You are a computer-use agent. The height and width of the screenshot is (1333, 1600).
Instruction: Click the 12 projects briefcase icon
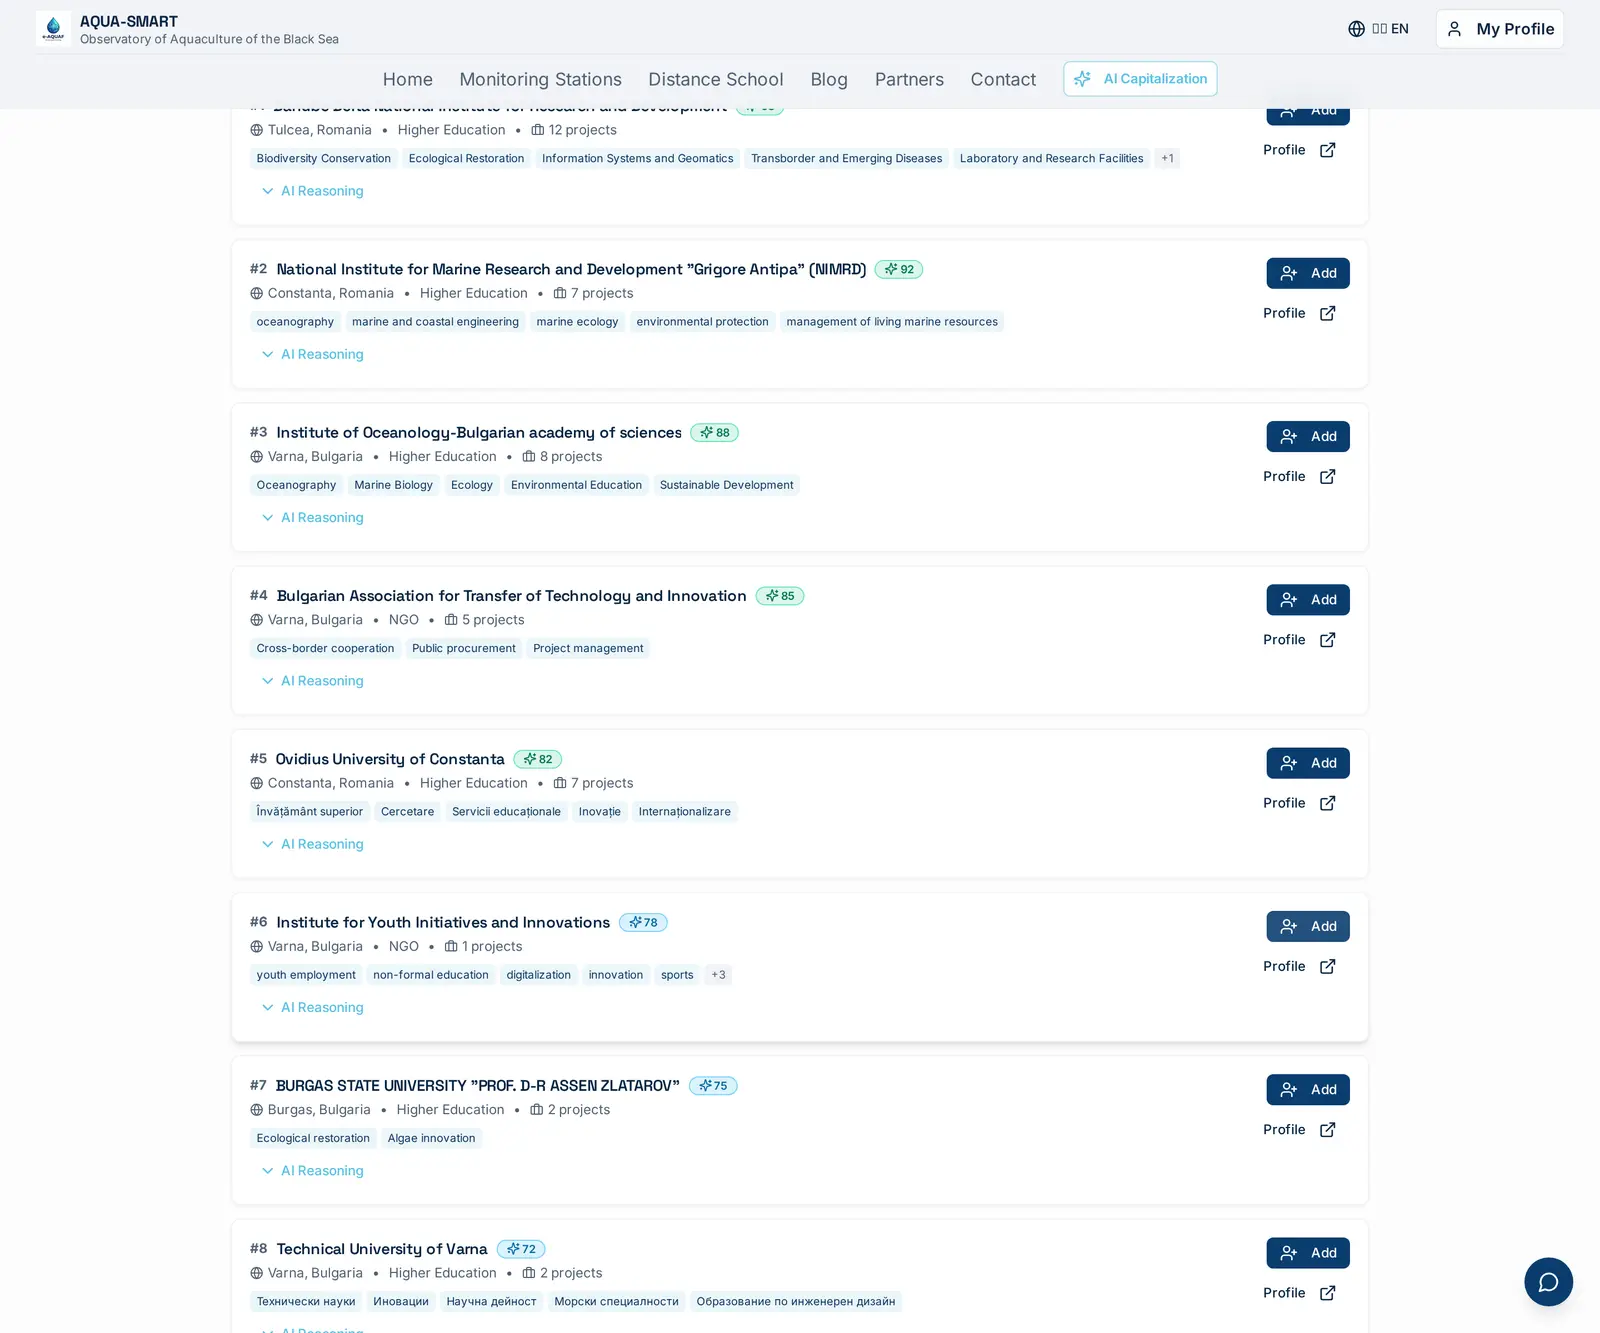pyautogui.click(x=538, y=130)
